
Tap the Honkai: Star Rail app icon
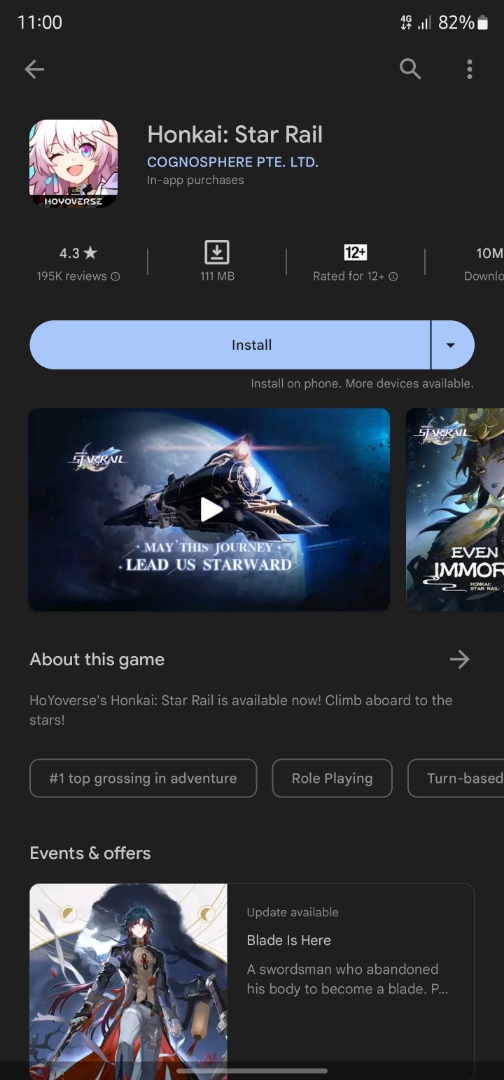point(74,164)
